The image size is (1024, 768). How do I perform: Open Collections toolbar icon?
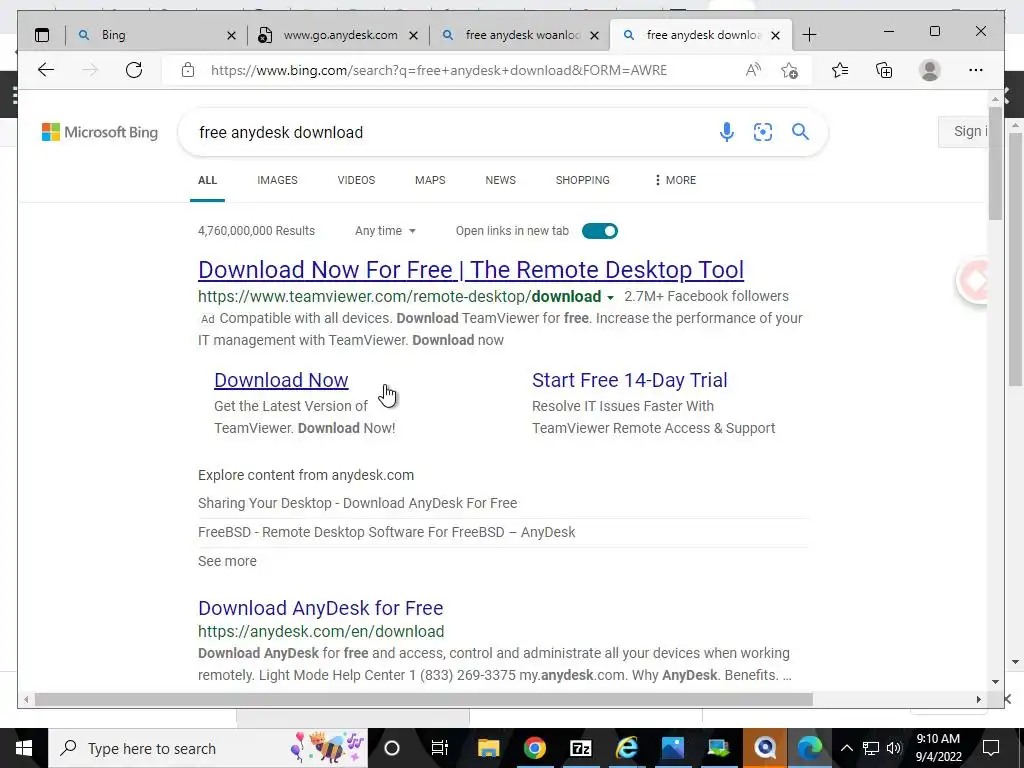884,70
